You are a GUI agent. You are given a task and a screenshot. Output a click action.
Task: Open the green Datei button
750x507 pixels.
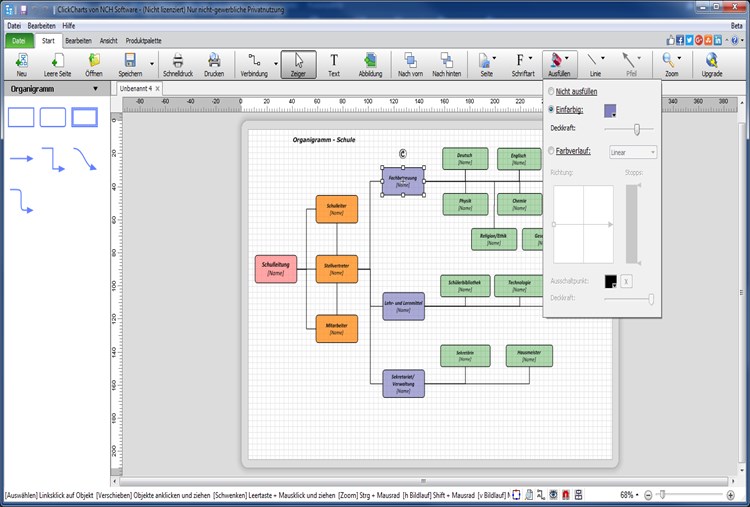[19, 41]
